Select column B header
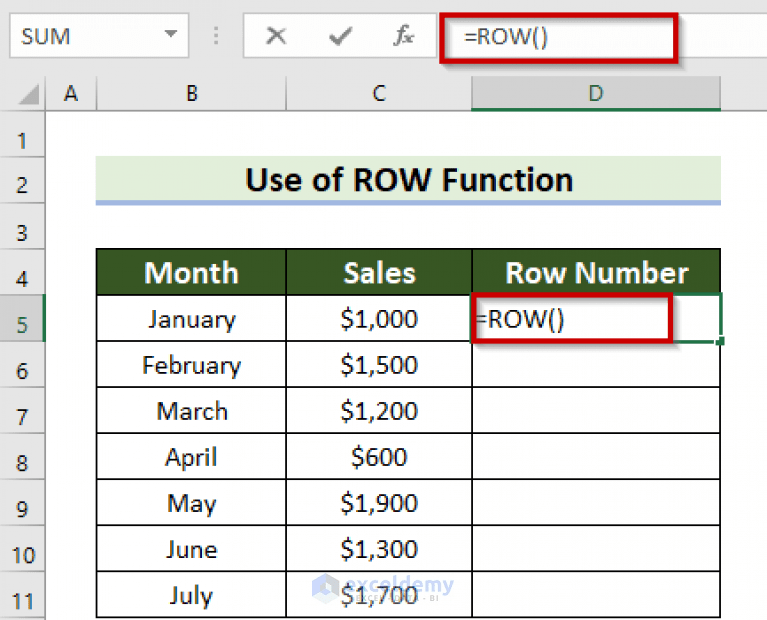This screenshot has width=767, height=620. (191, 93)
